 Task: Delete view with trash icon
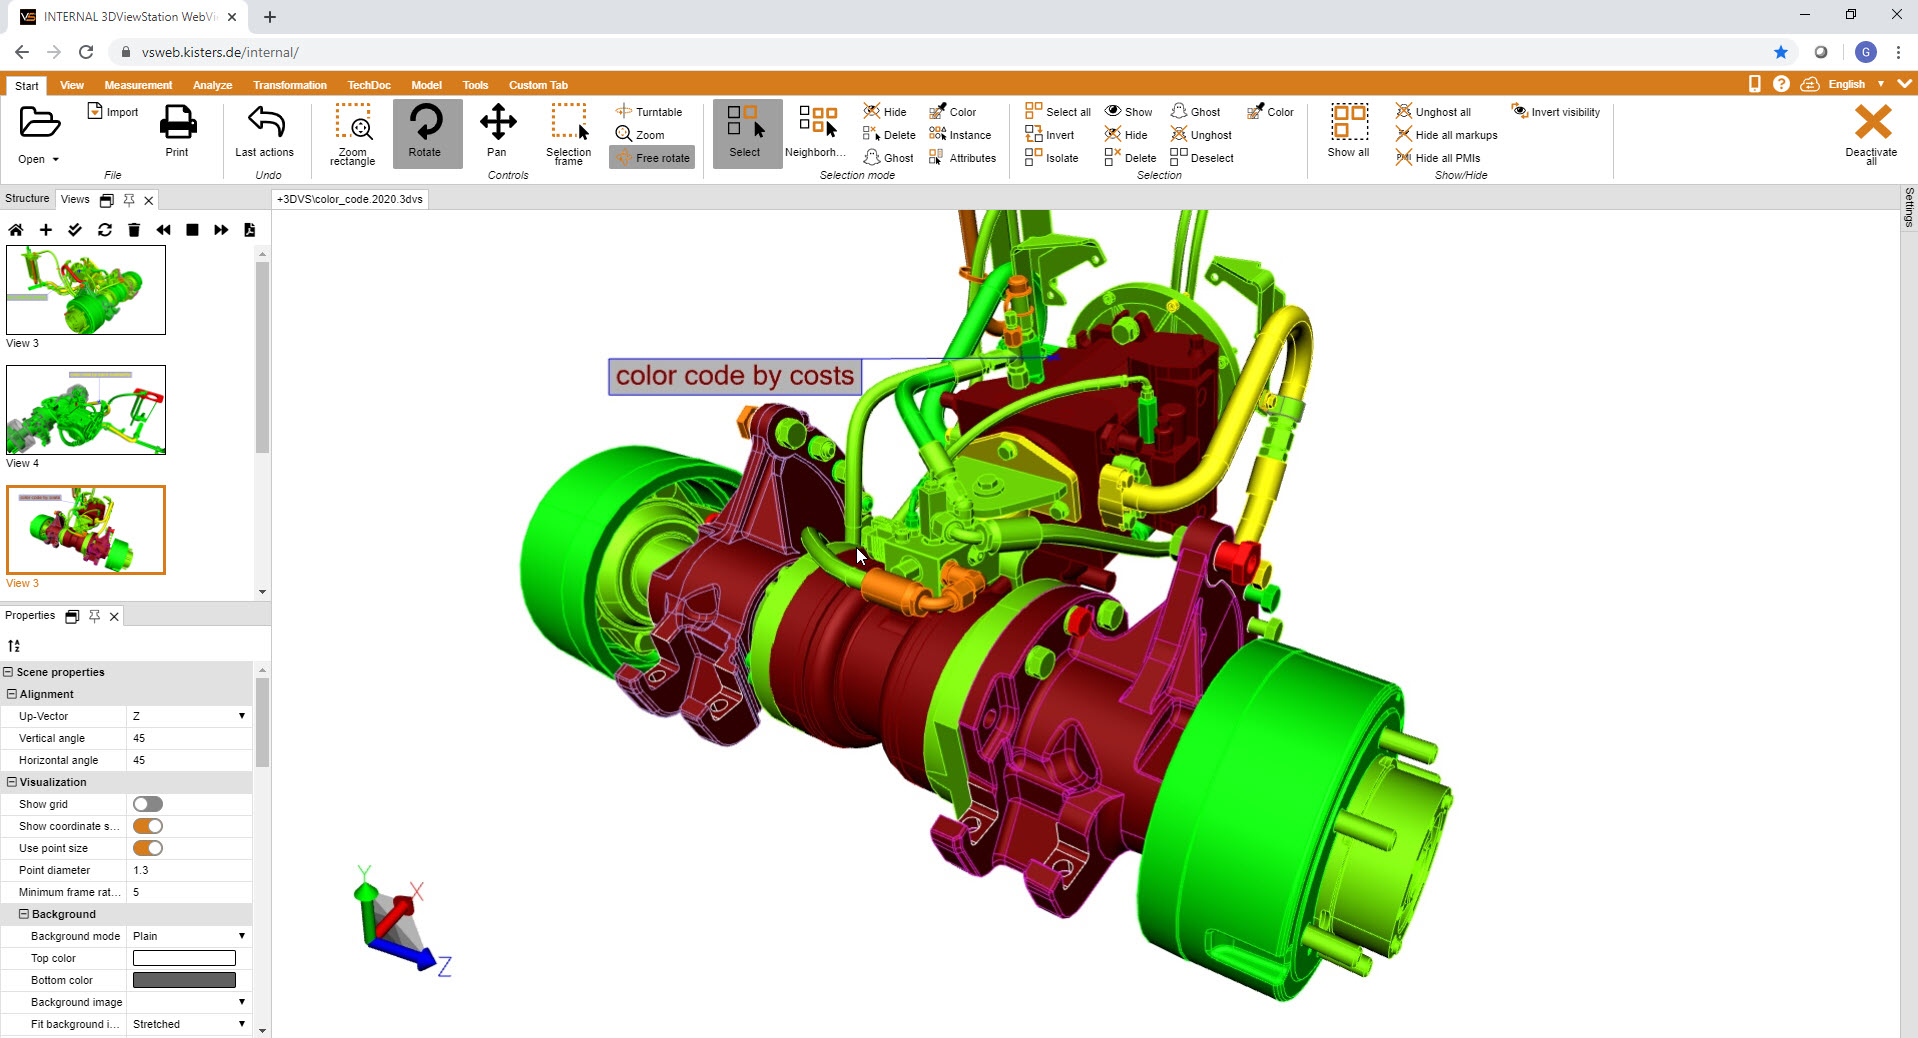click(x=134, y=230)
